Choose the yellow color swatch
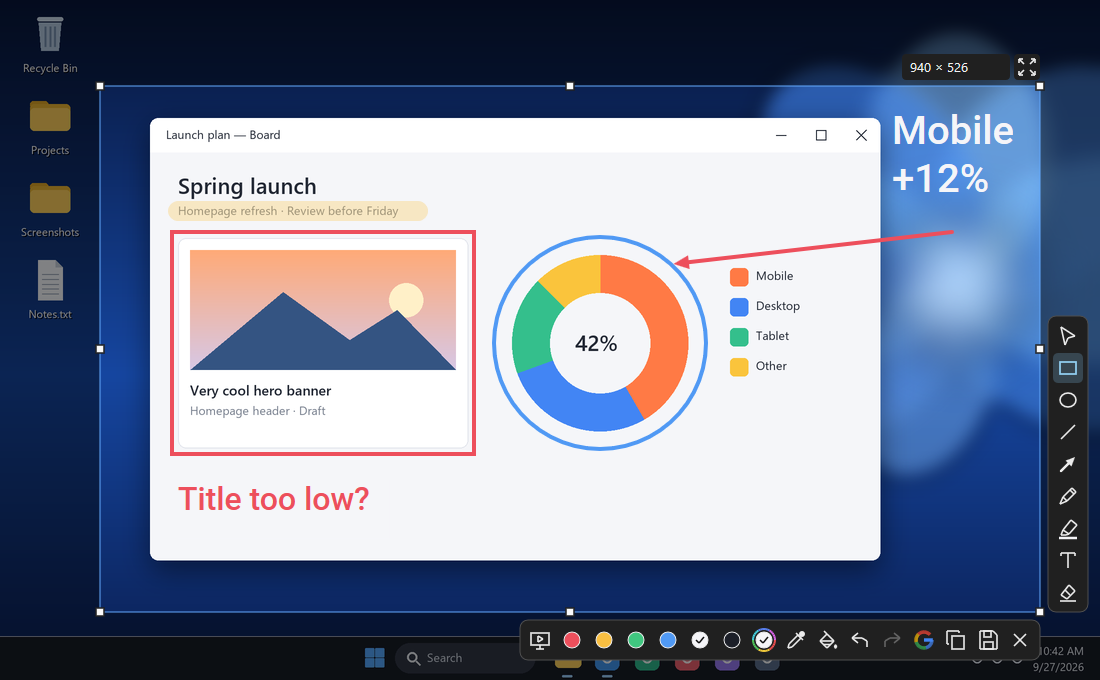The width and height of the screenshot is (1100, 680). (x=604, y=640)
